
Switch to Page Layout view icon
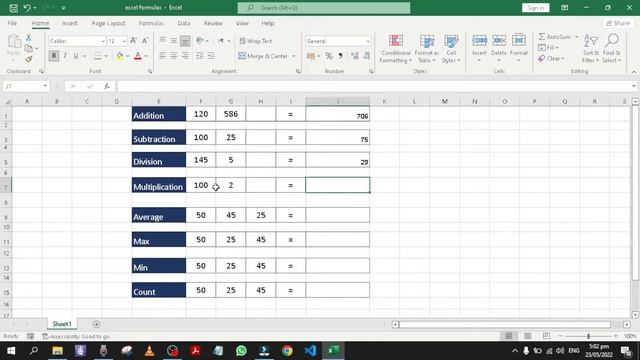pos(528,336)
